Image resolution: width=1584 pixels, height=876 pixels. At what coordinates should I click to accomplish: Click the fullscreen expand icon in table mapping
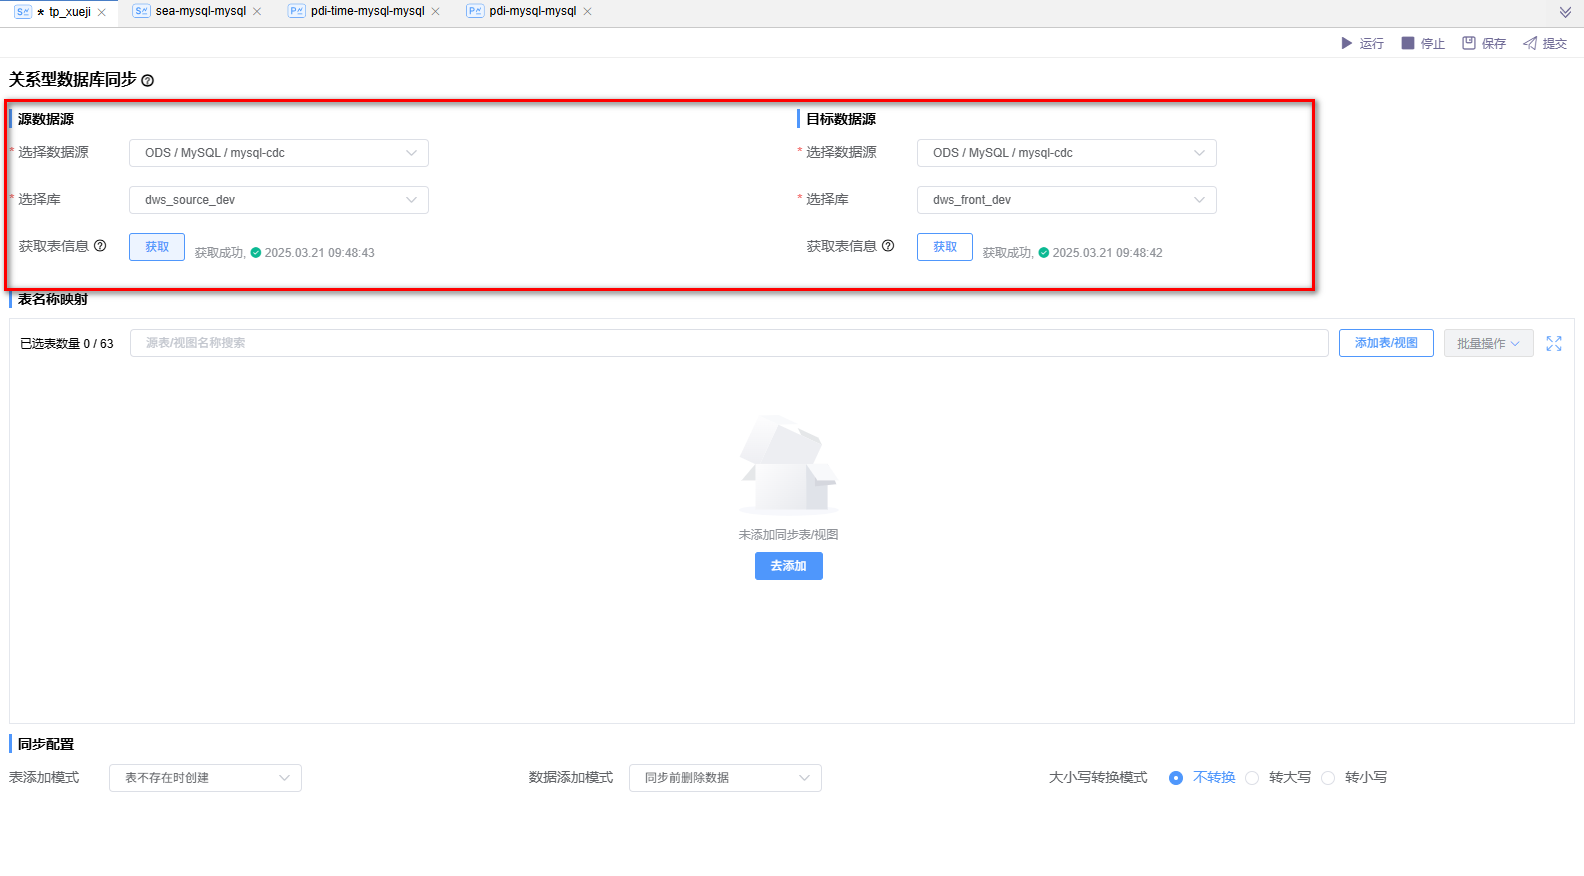click(x=1554, y=343)
